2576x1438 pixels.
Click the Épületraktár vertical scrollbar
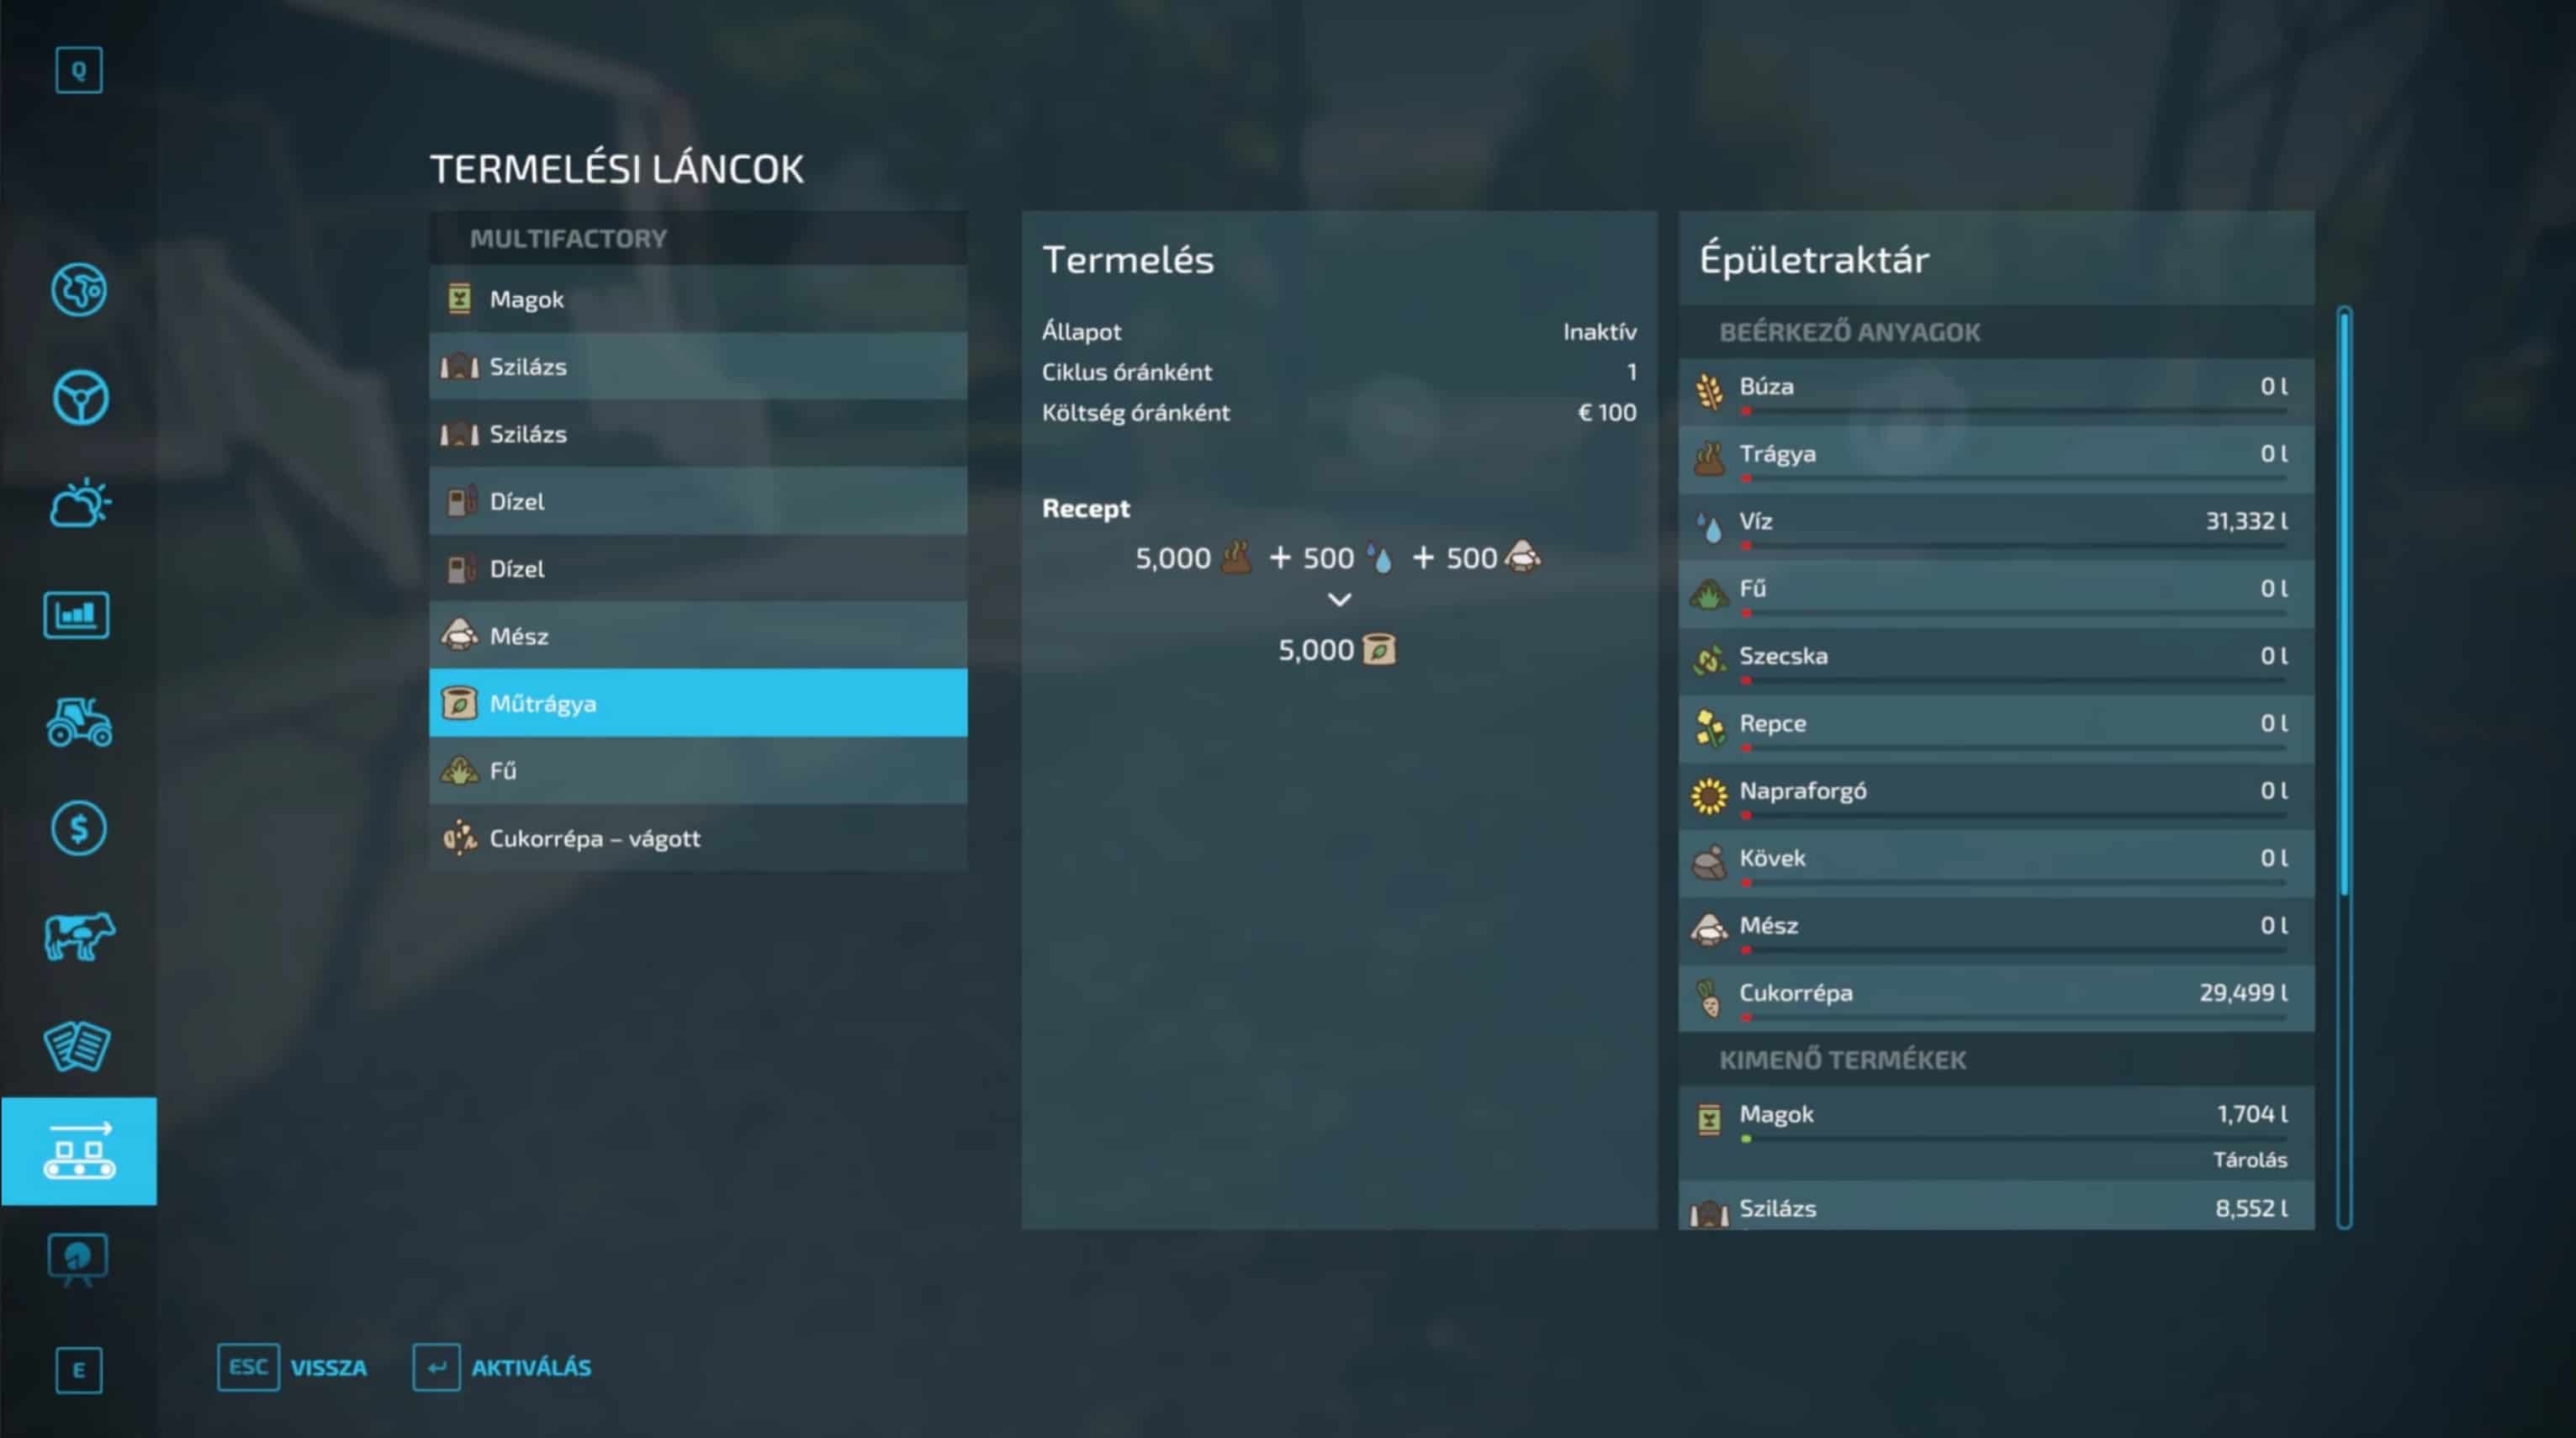(2344, 600)
